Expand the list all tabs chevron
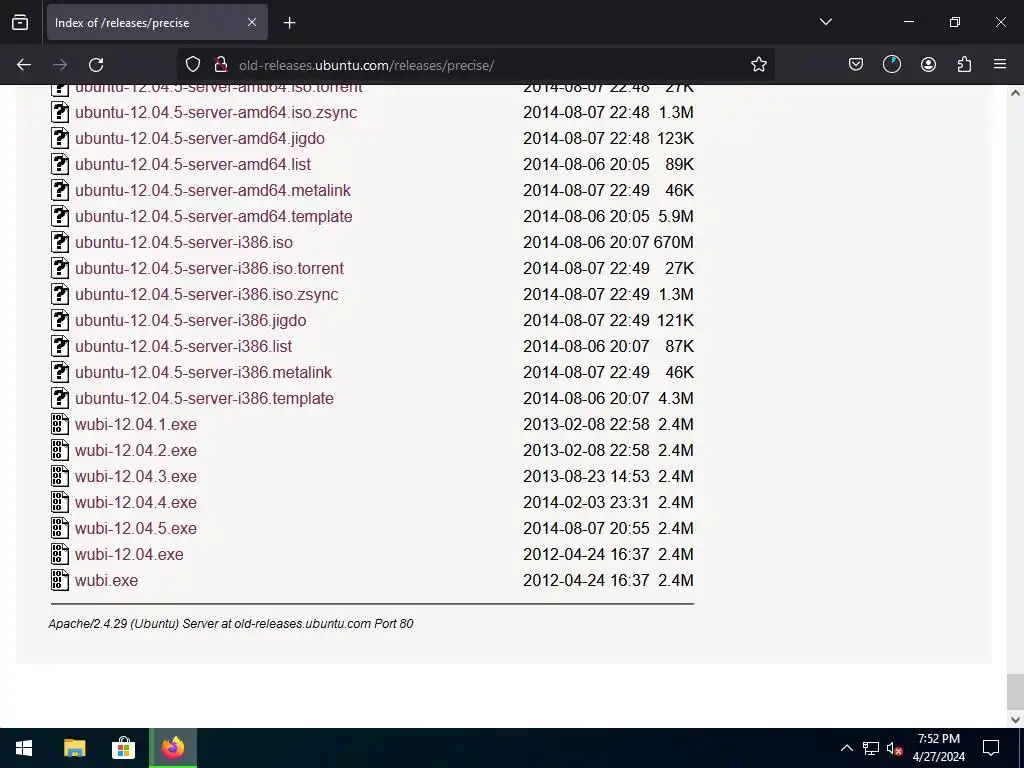 (825, 22)
